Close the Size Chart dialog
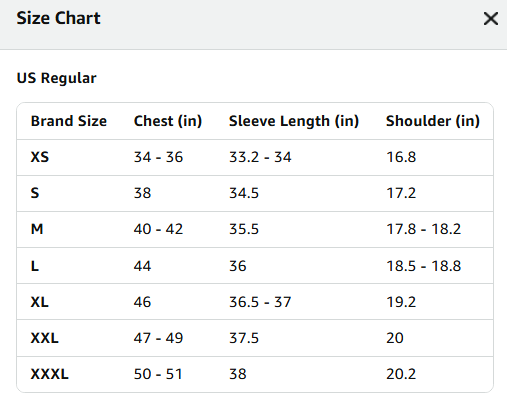The width and height of the screenshot is (507, 407). click(491, 19)
